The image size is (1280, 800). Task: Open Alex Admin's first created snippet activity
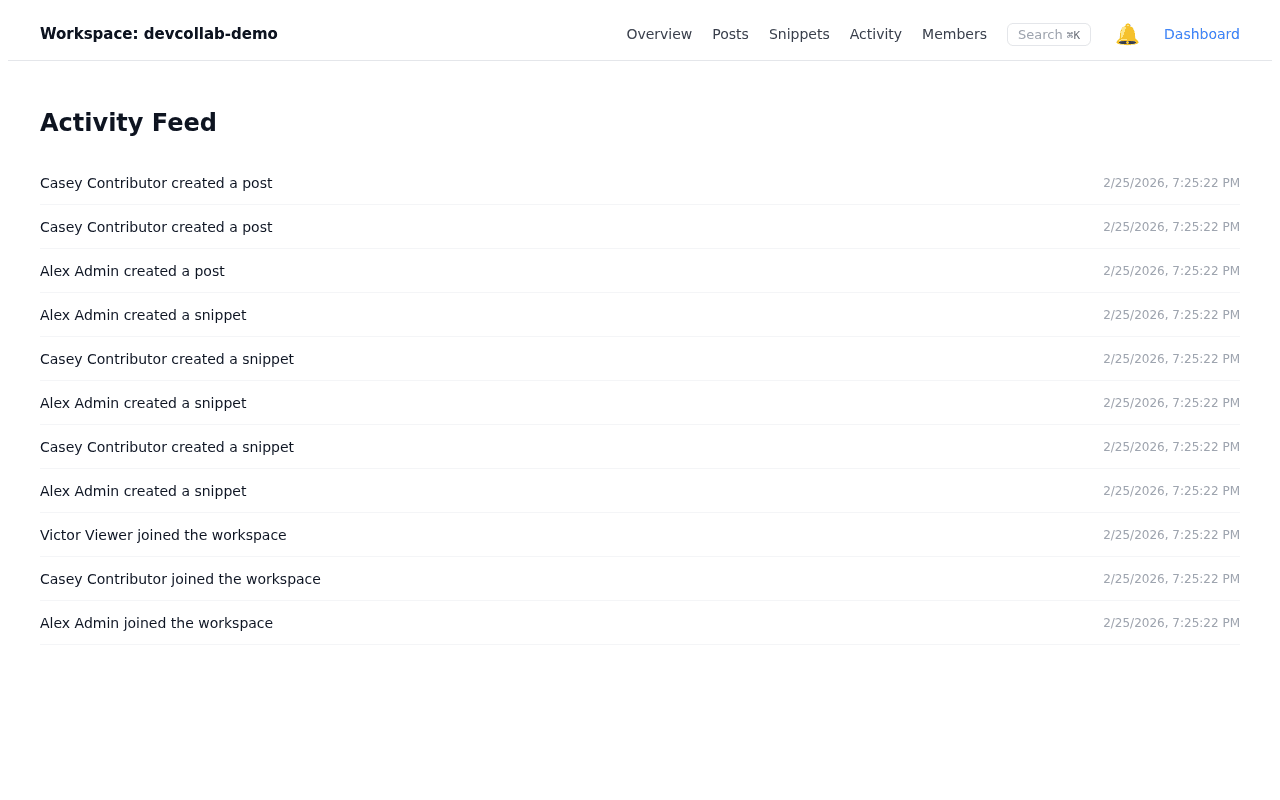coord(143,313)
